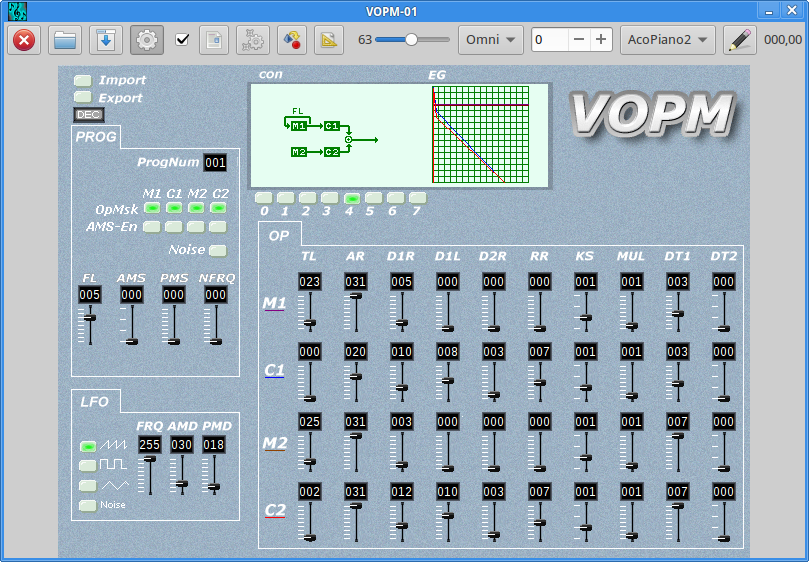Click the C2 D1R value 012
The height and width of the screenshot is (562, 809).
click(x=401, y=492)
